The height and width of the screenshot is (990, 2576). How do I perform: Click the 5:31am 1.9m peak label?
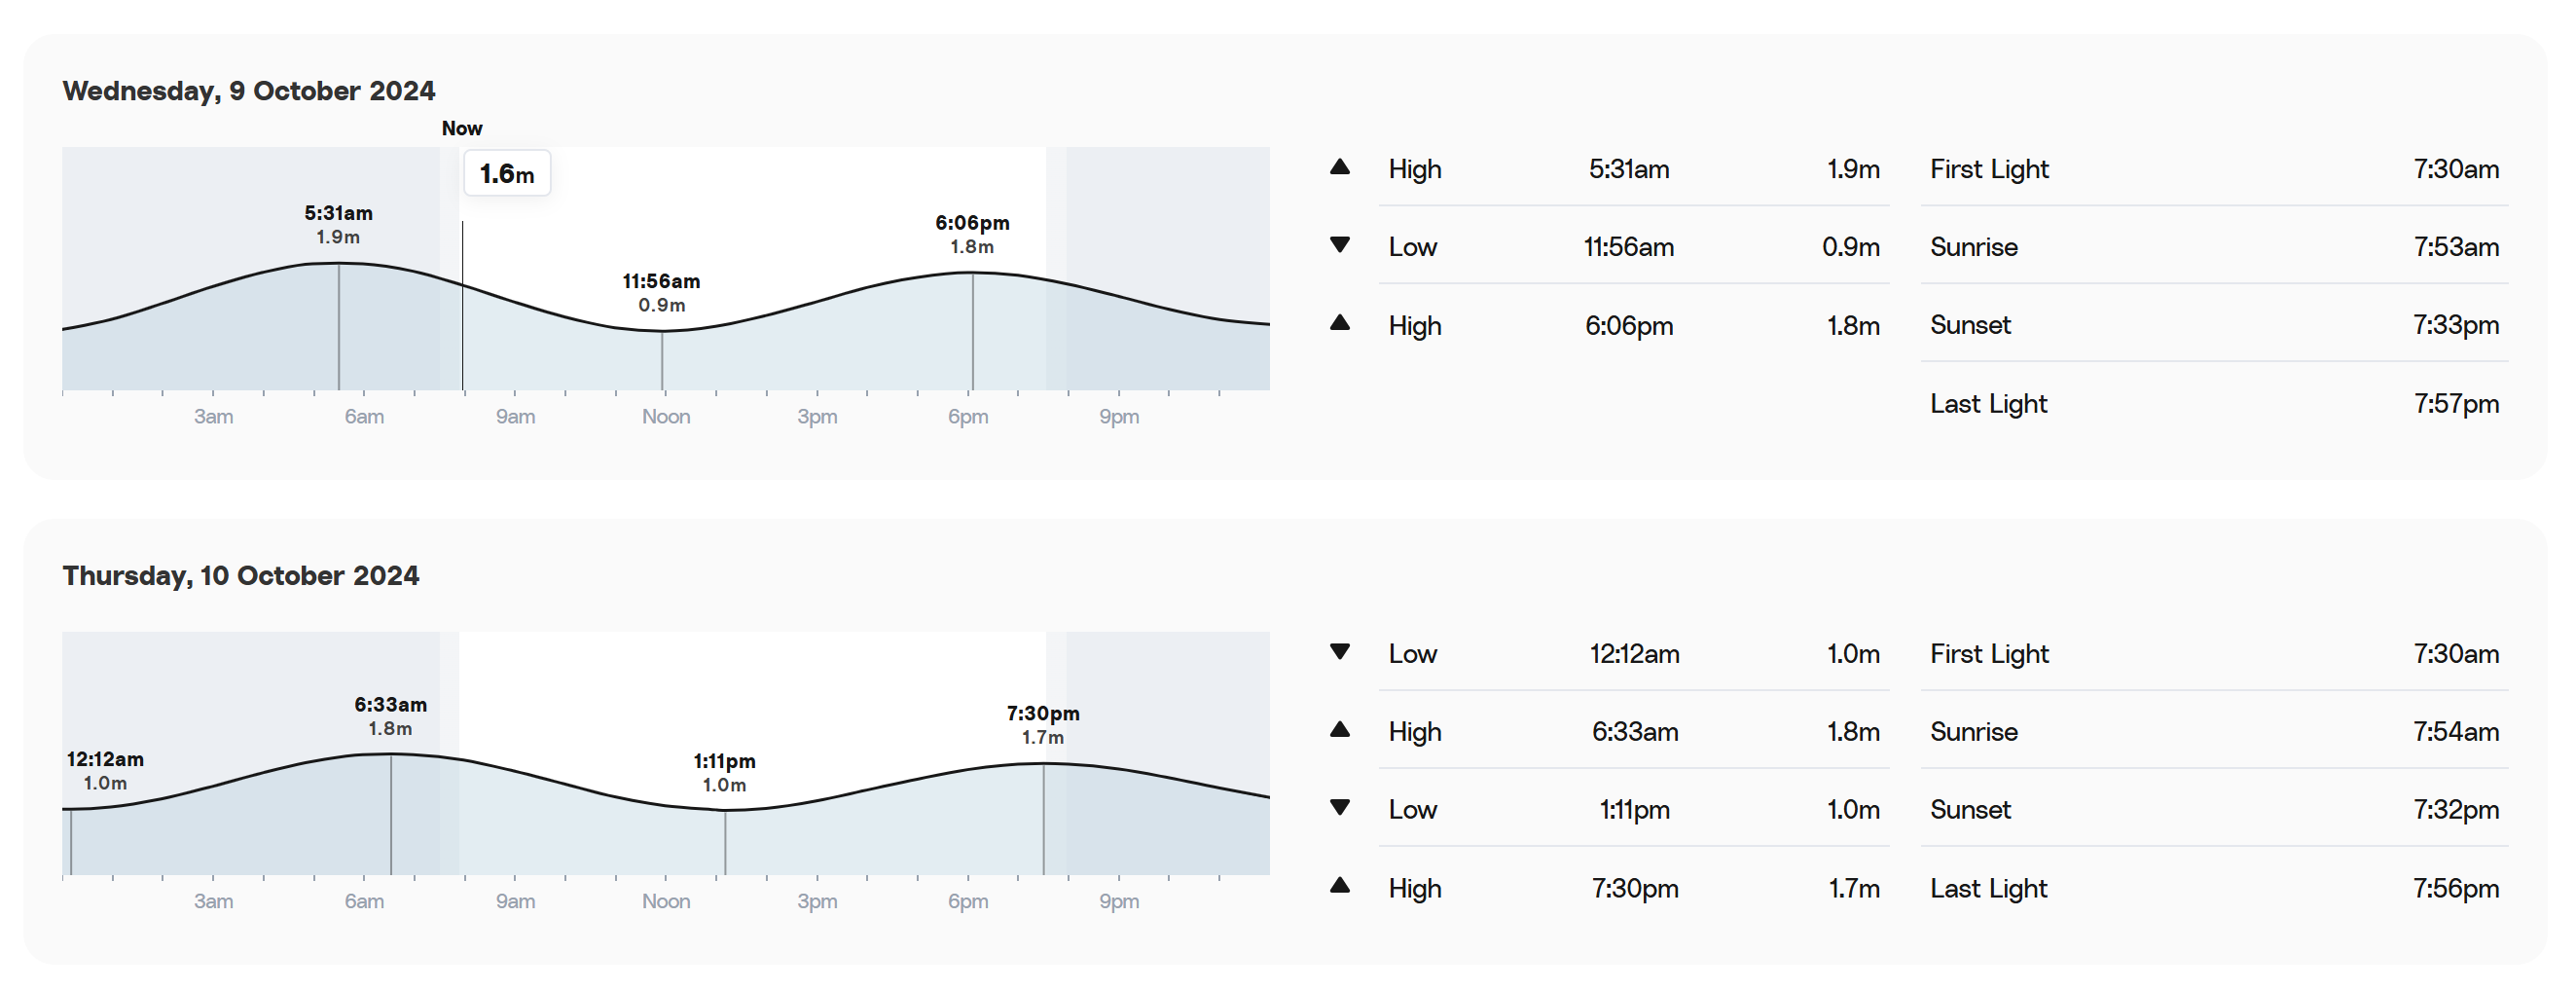coord(338,225)
